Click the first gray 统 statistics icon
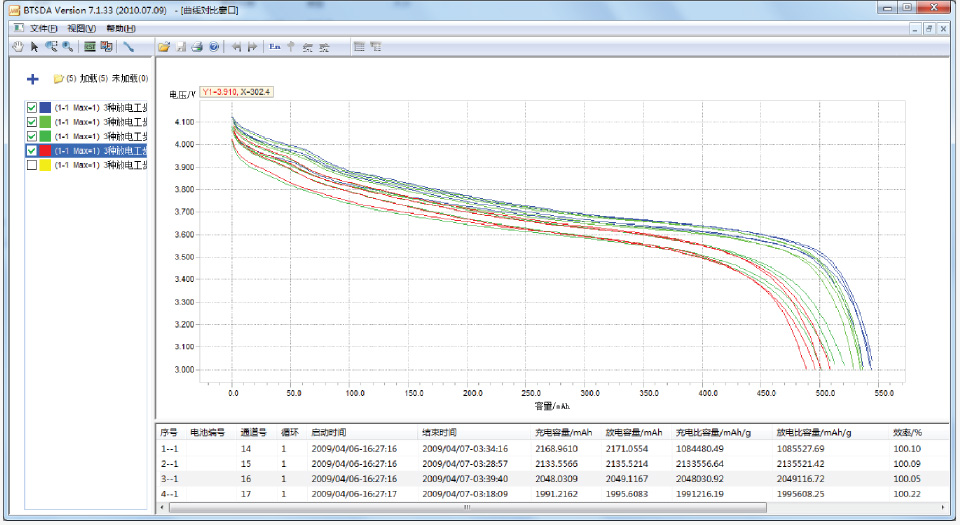 tap(307, 47)
